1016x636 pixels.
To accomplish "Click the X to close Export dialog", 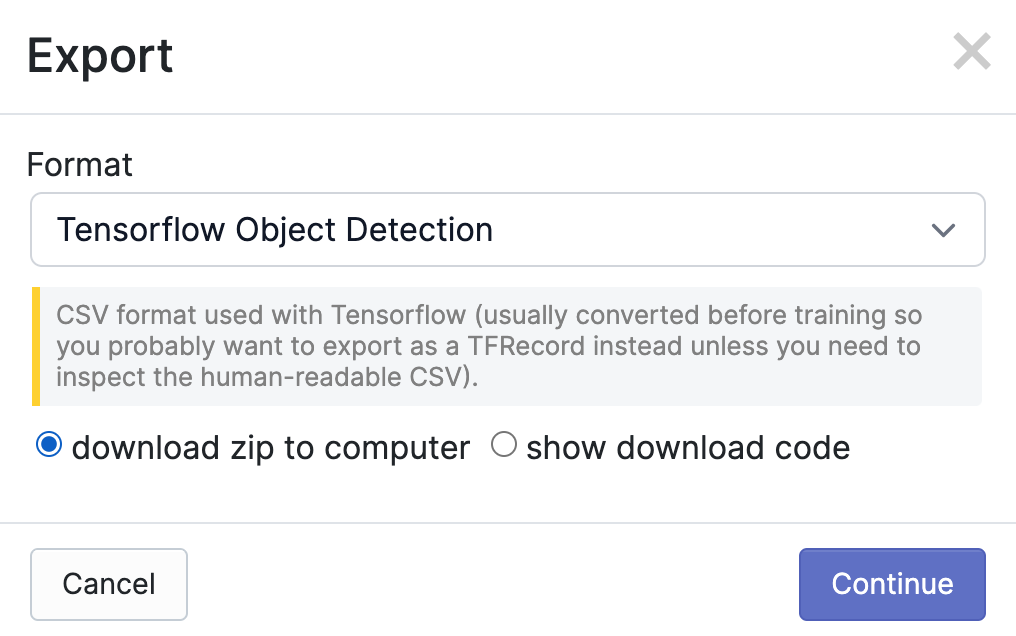I will 971,51.
